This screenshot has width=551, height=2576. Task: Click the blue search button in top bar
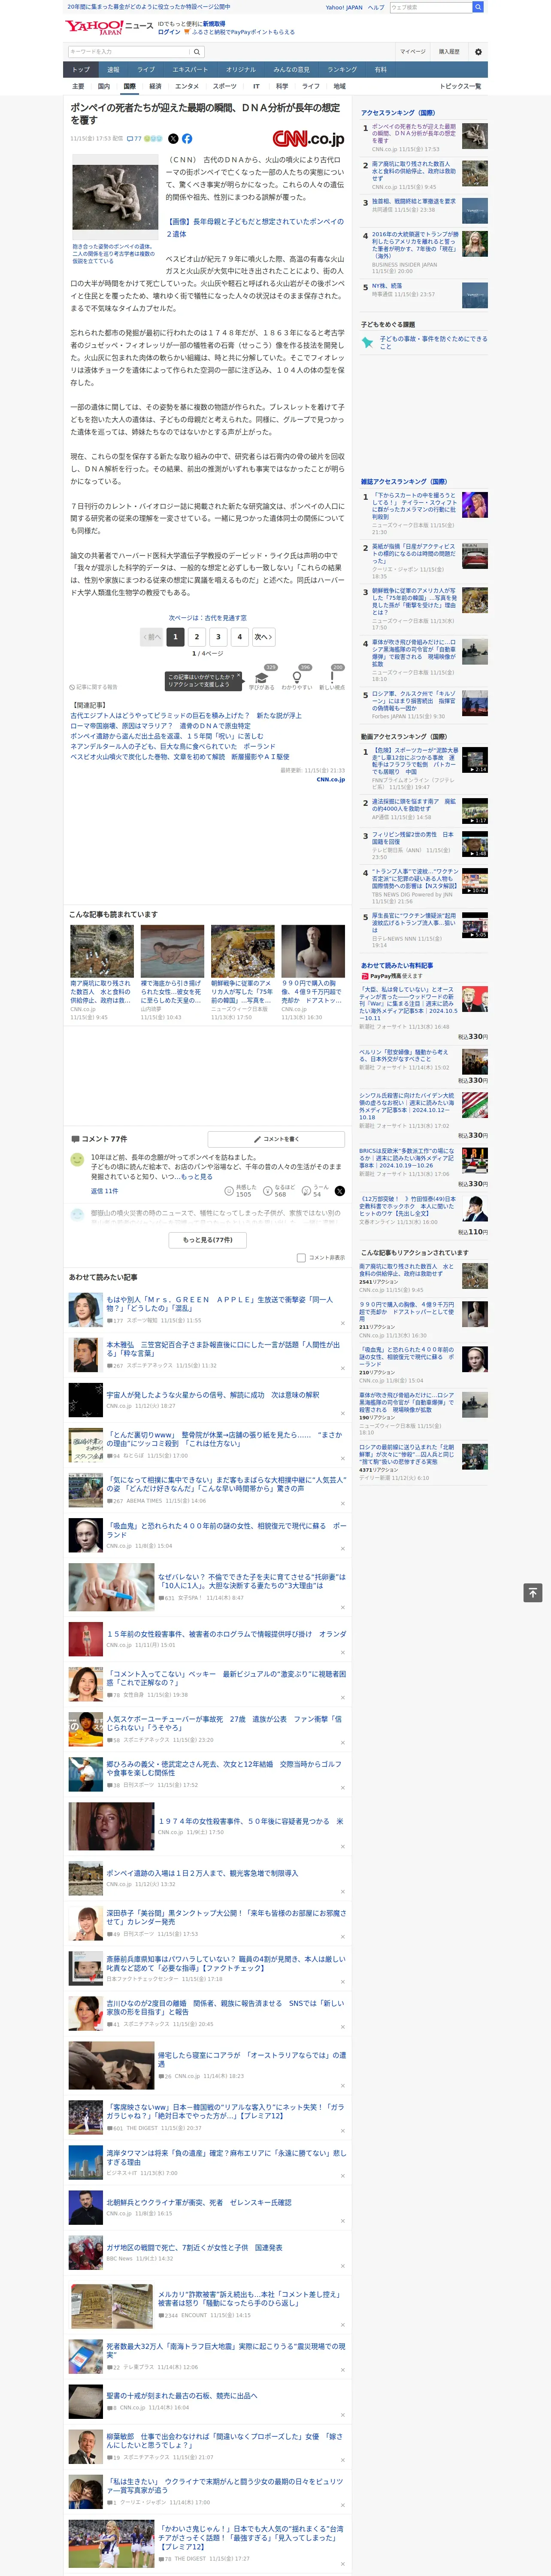478,7
